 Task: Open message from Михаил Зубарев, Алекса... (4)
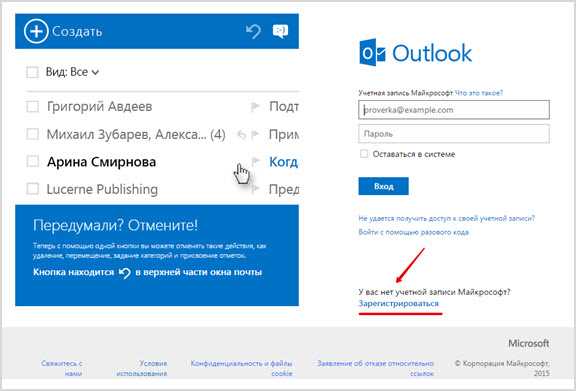pos(136,134)
